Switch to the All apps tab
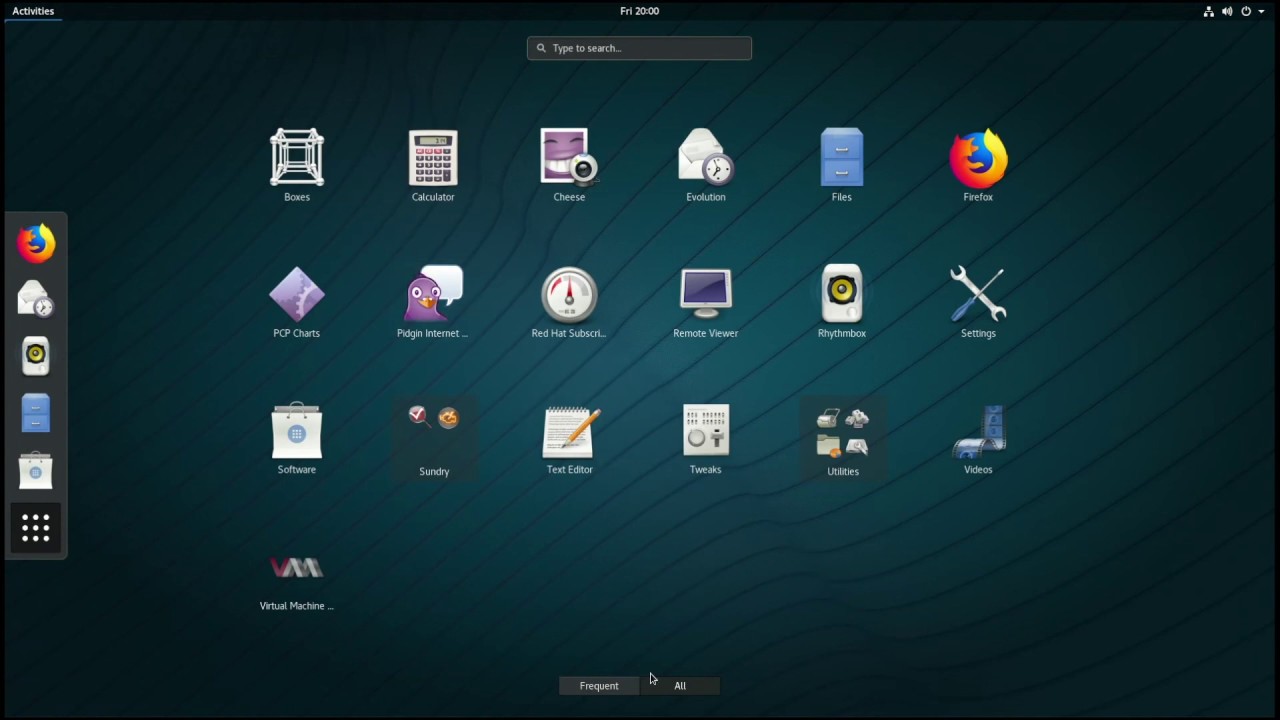1280x720 pixels. click(680, 686)
